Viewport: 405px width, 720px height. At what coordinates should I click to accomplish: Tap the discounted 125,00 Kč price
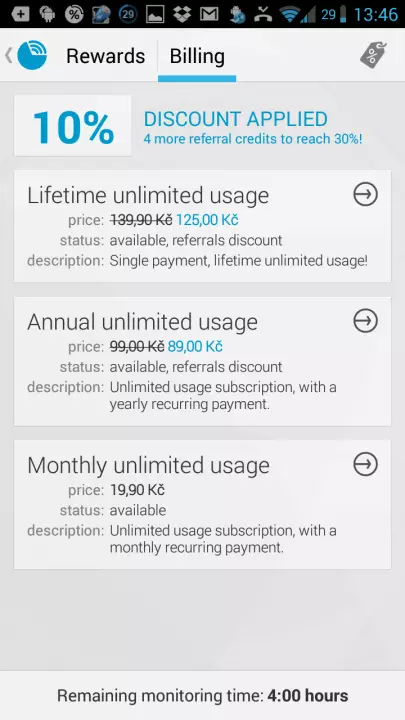coord(207,220)
